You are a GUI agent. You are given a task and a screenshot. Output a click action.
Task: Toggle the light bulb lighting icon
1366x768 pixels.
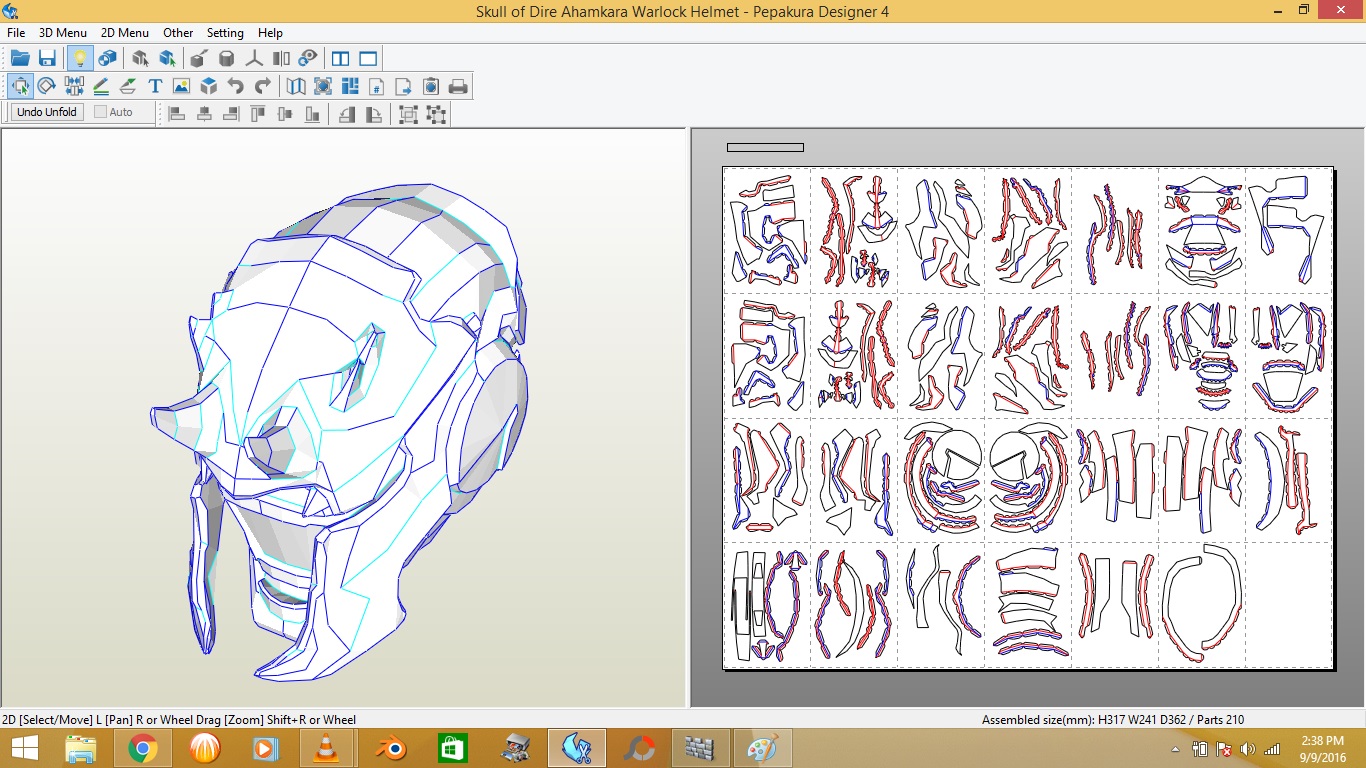point(79,58)
